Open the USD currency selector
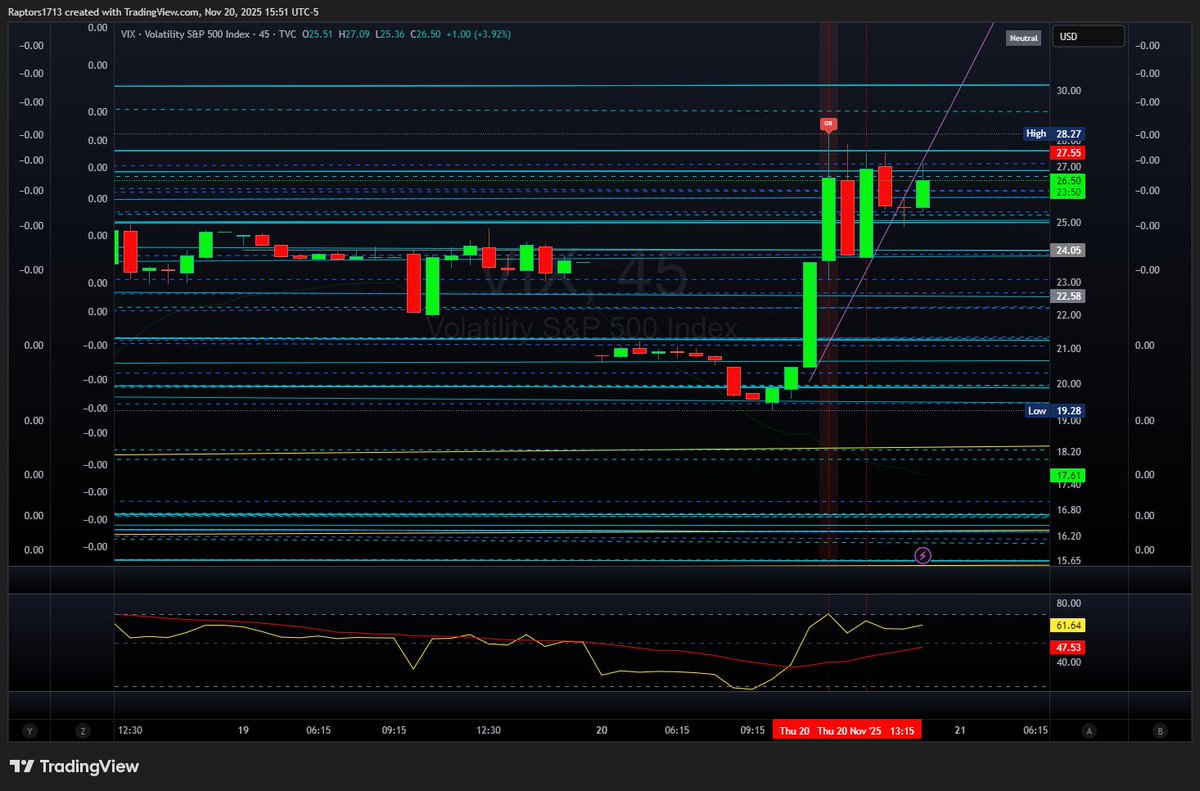This screenshot has height=791, width=1200. tap(1090, 37)
